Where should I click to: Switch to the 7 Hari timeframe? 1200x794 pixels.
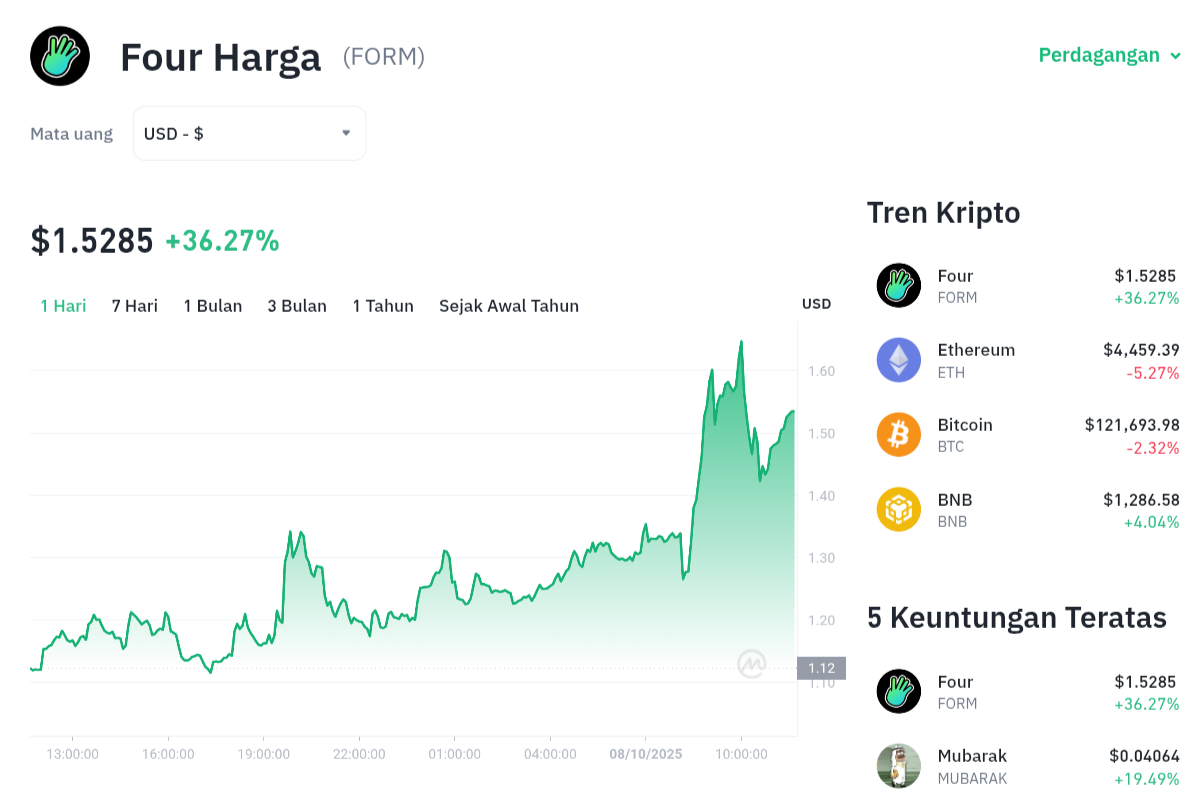[x=135, y=306]
